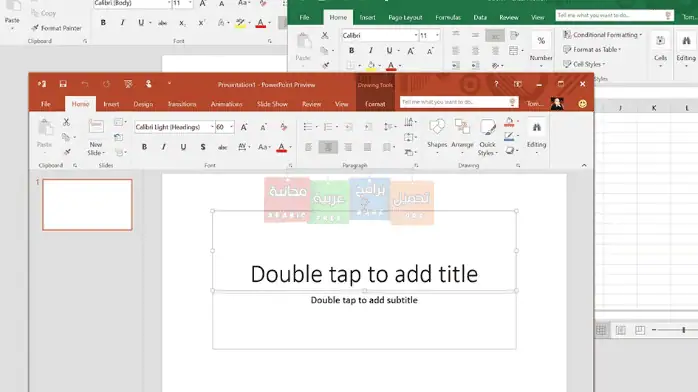Toggle Bold in PowerPoint font group
The image size is (698, 392).
coord(144,147)
